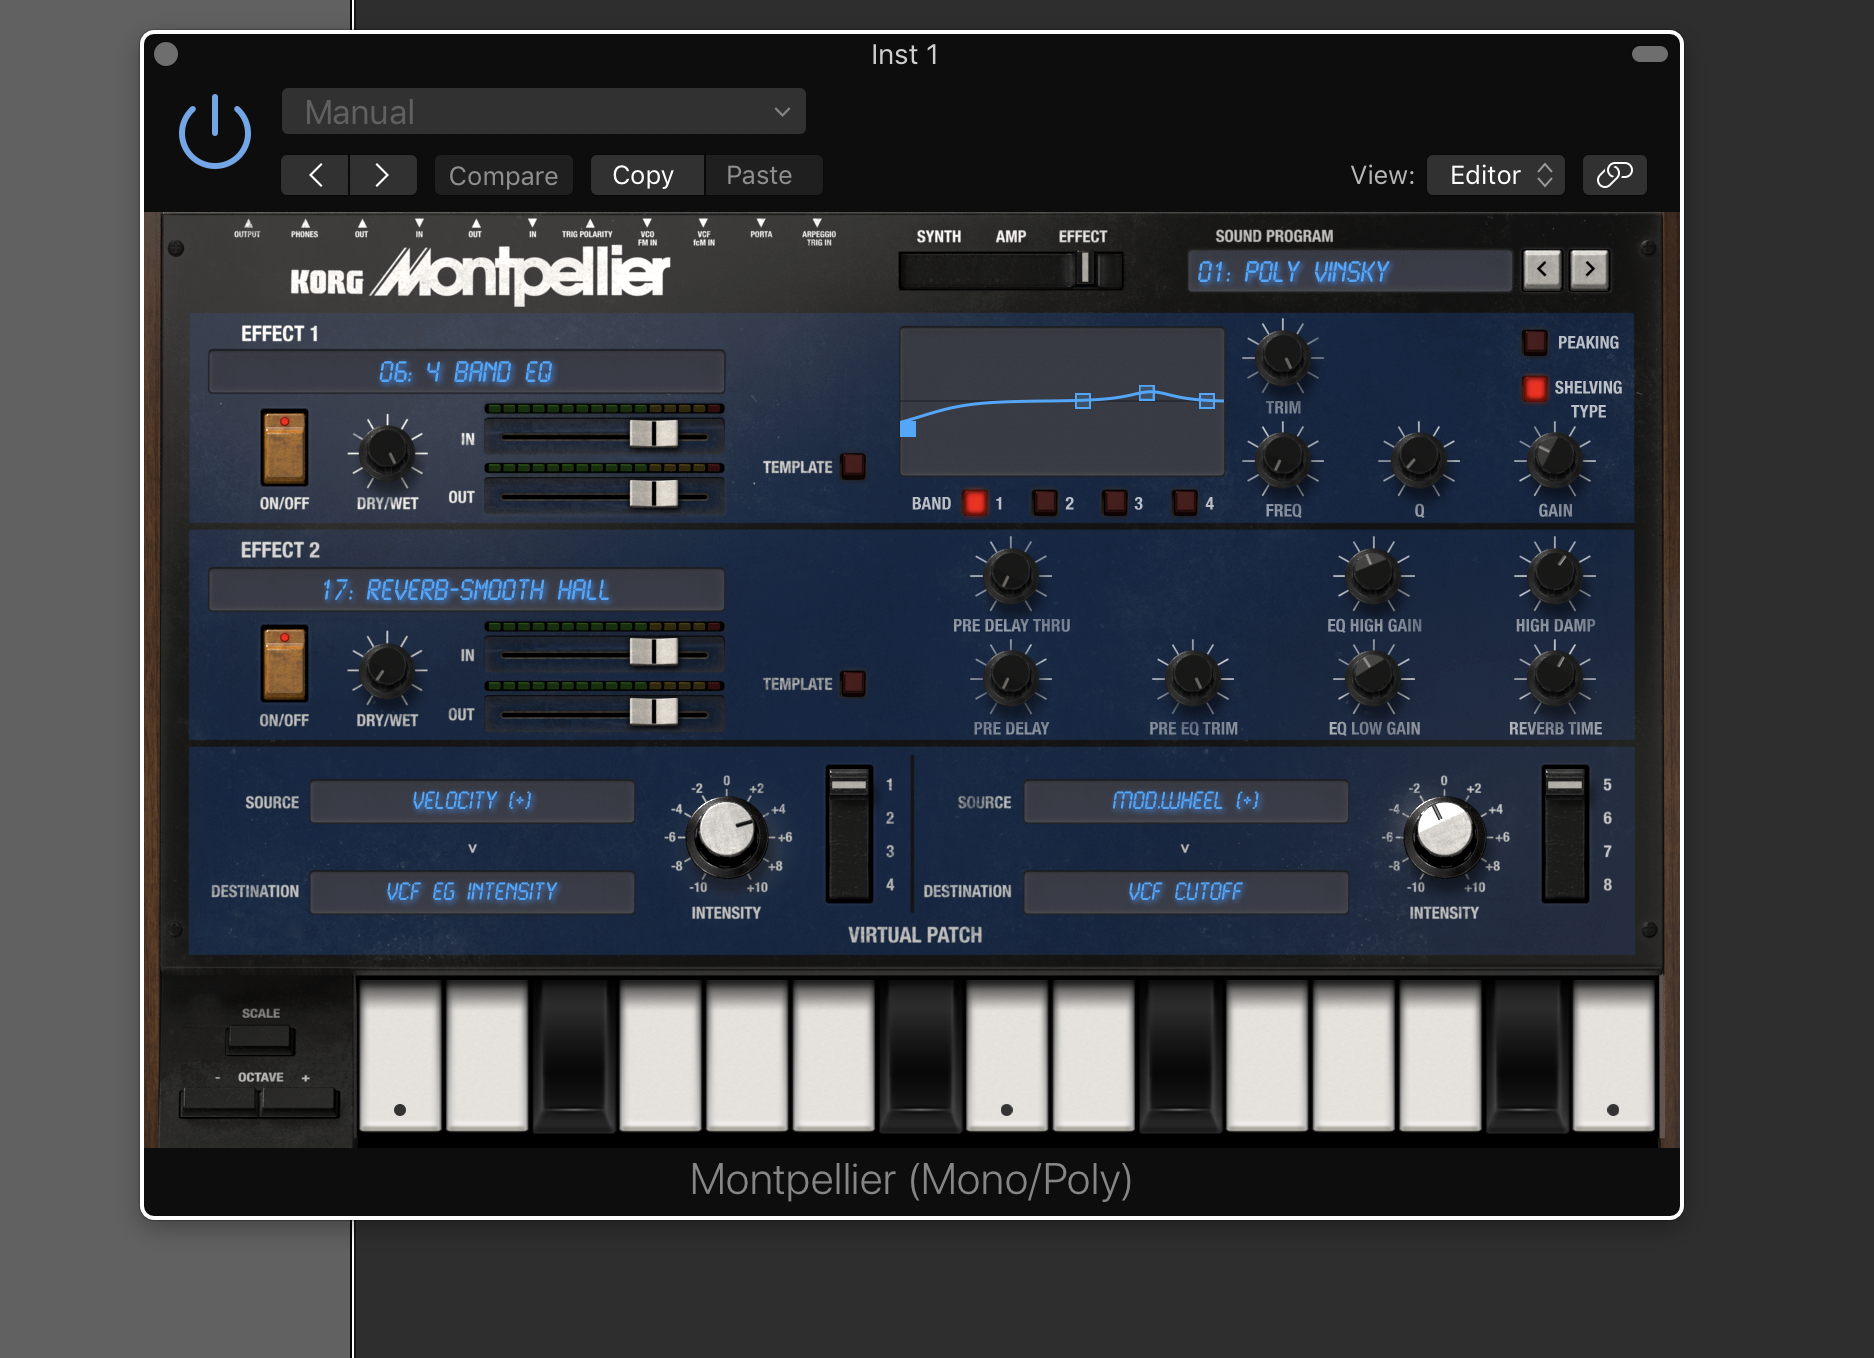
Task: Select Peaking EQ type
Action: click(x=1534, y=342)
